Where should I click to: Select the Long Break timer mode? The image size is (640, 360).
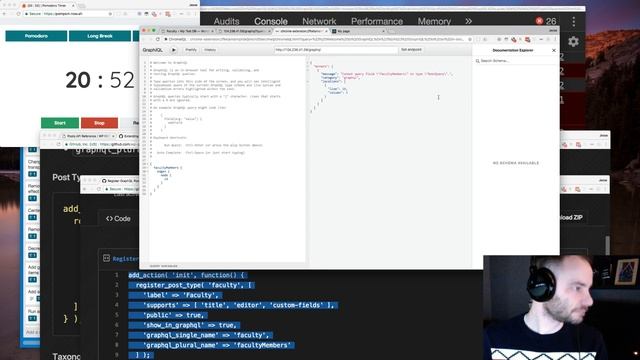(x=100, y=36)
